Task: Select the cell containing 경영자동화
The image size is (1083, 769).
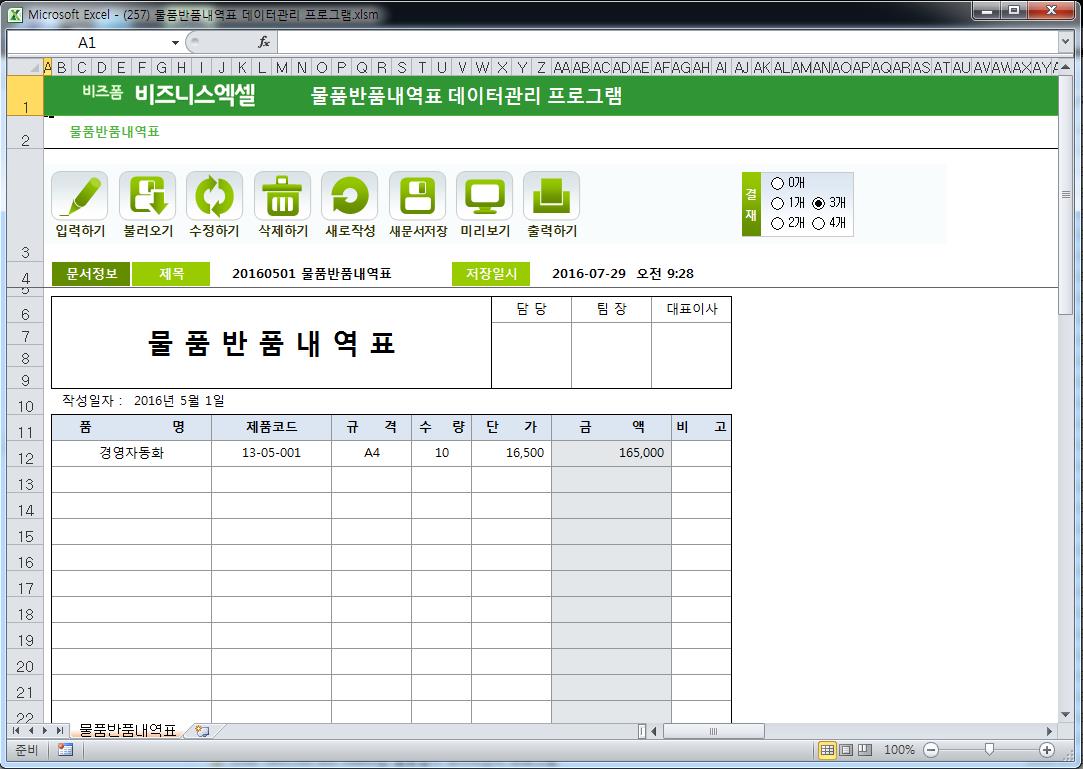Action: tap(131, 453)
